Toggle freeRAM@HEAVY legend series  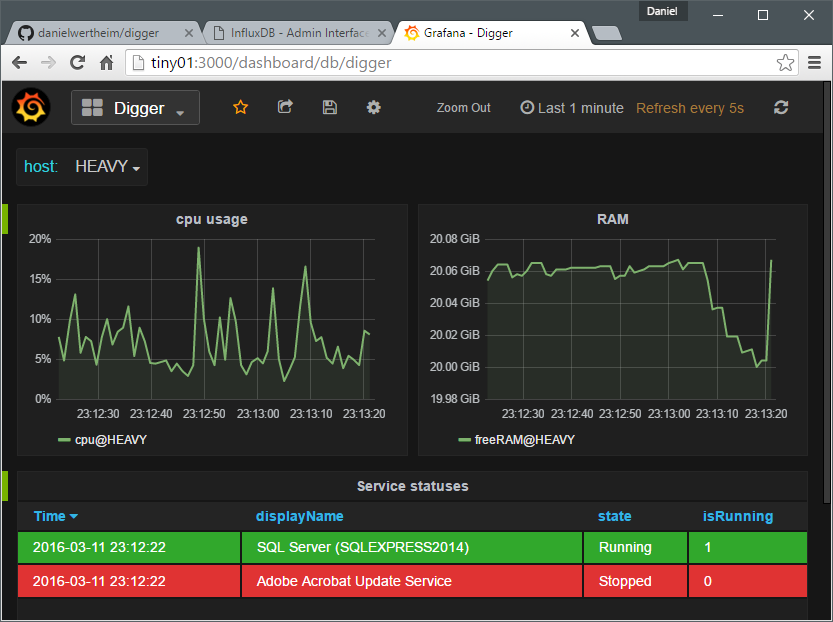(524, 440)
